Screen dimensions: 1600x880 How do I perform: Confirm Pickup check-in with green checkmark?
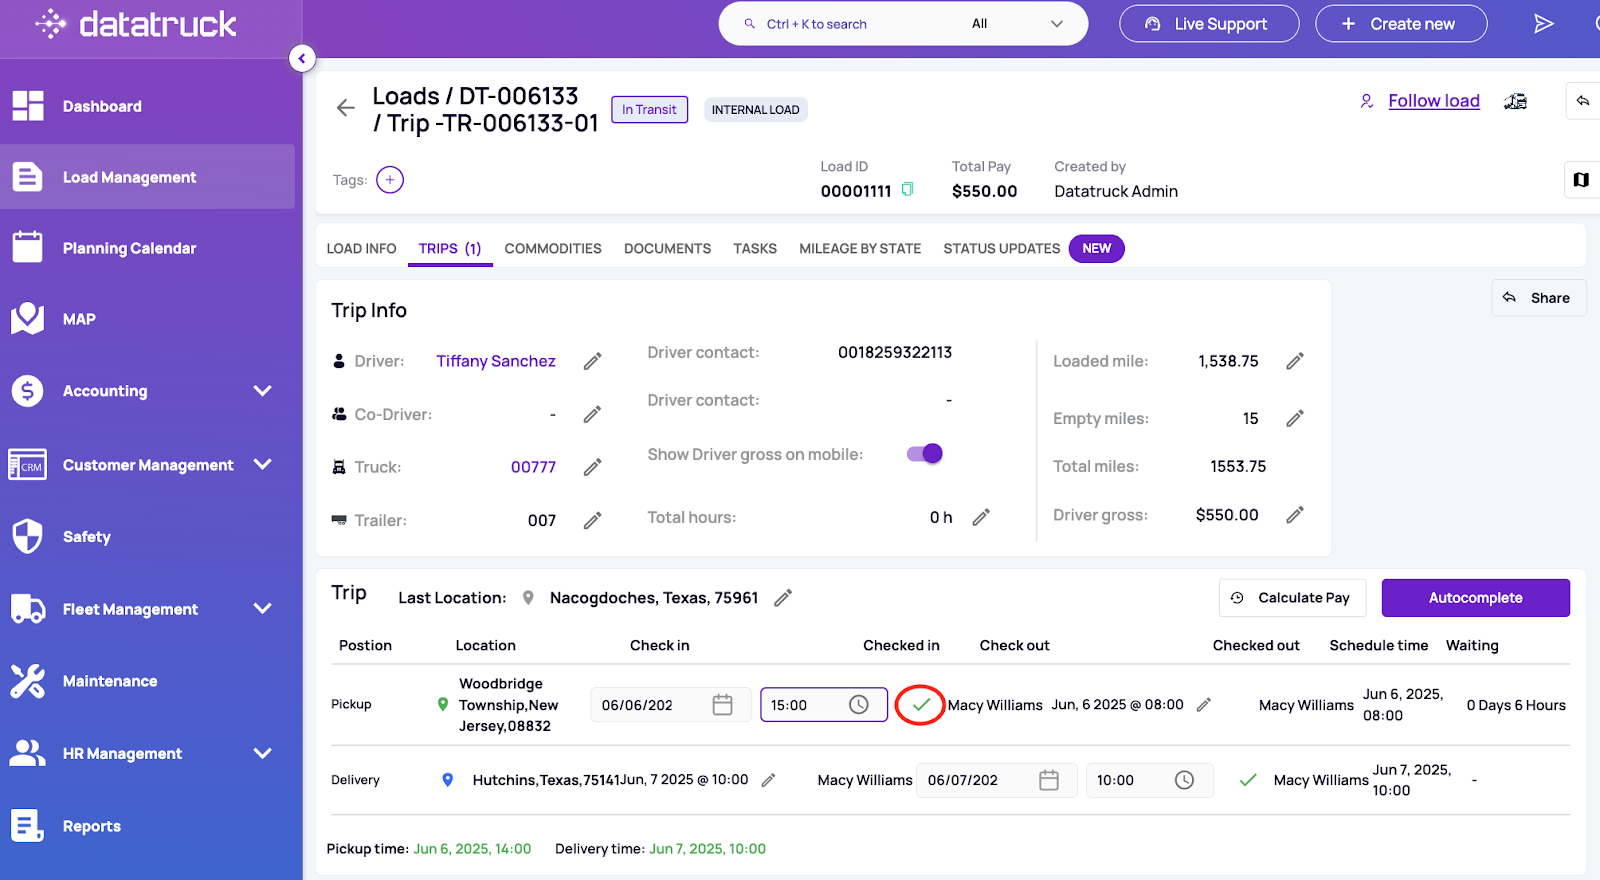pos(921,705)
